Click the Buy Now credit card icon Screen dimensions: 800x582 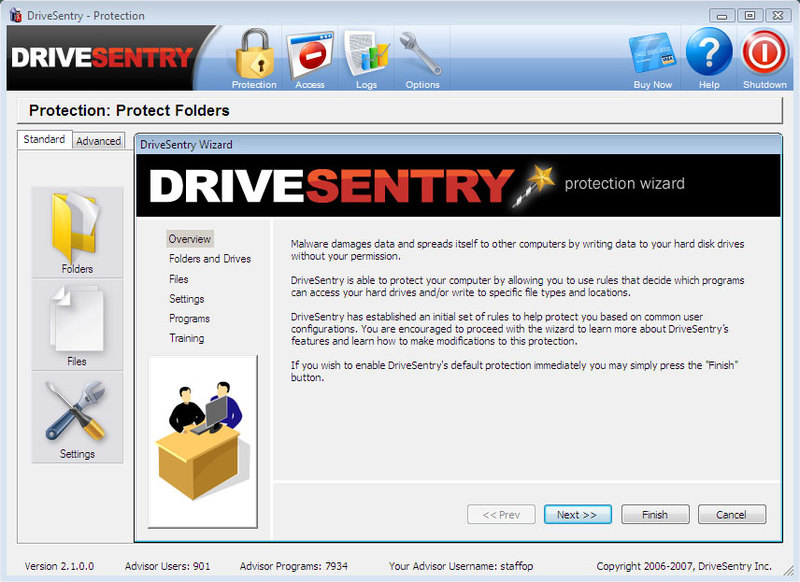pyautogui.click(x=653, y=59)
